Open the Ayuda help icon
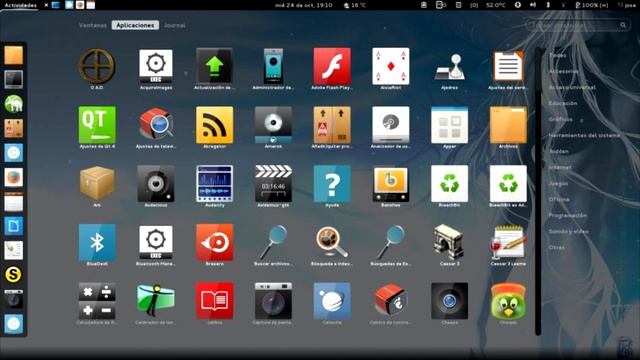Screen dimensions: 640x360 point(332,184)
